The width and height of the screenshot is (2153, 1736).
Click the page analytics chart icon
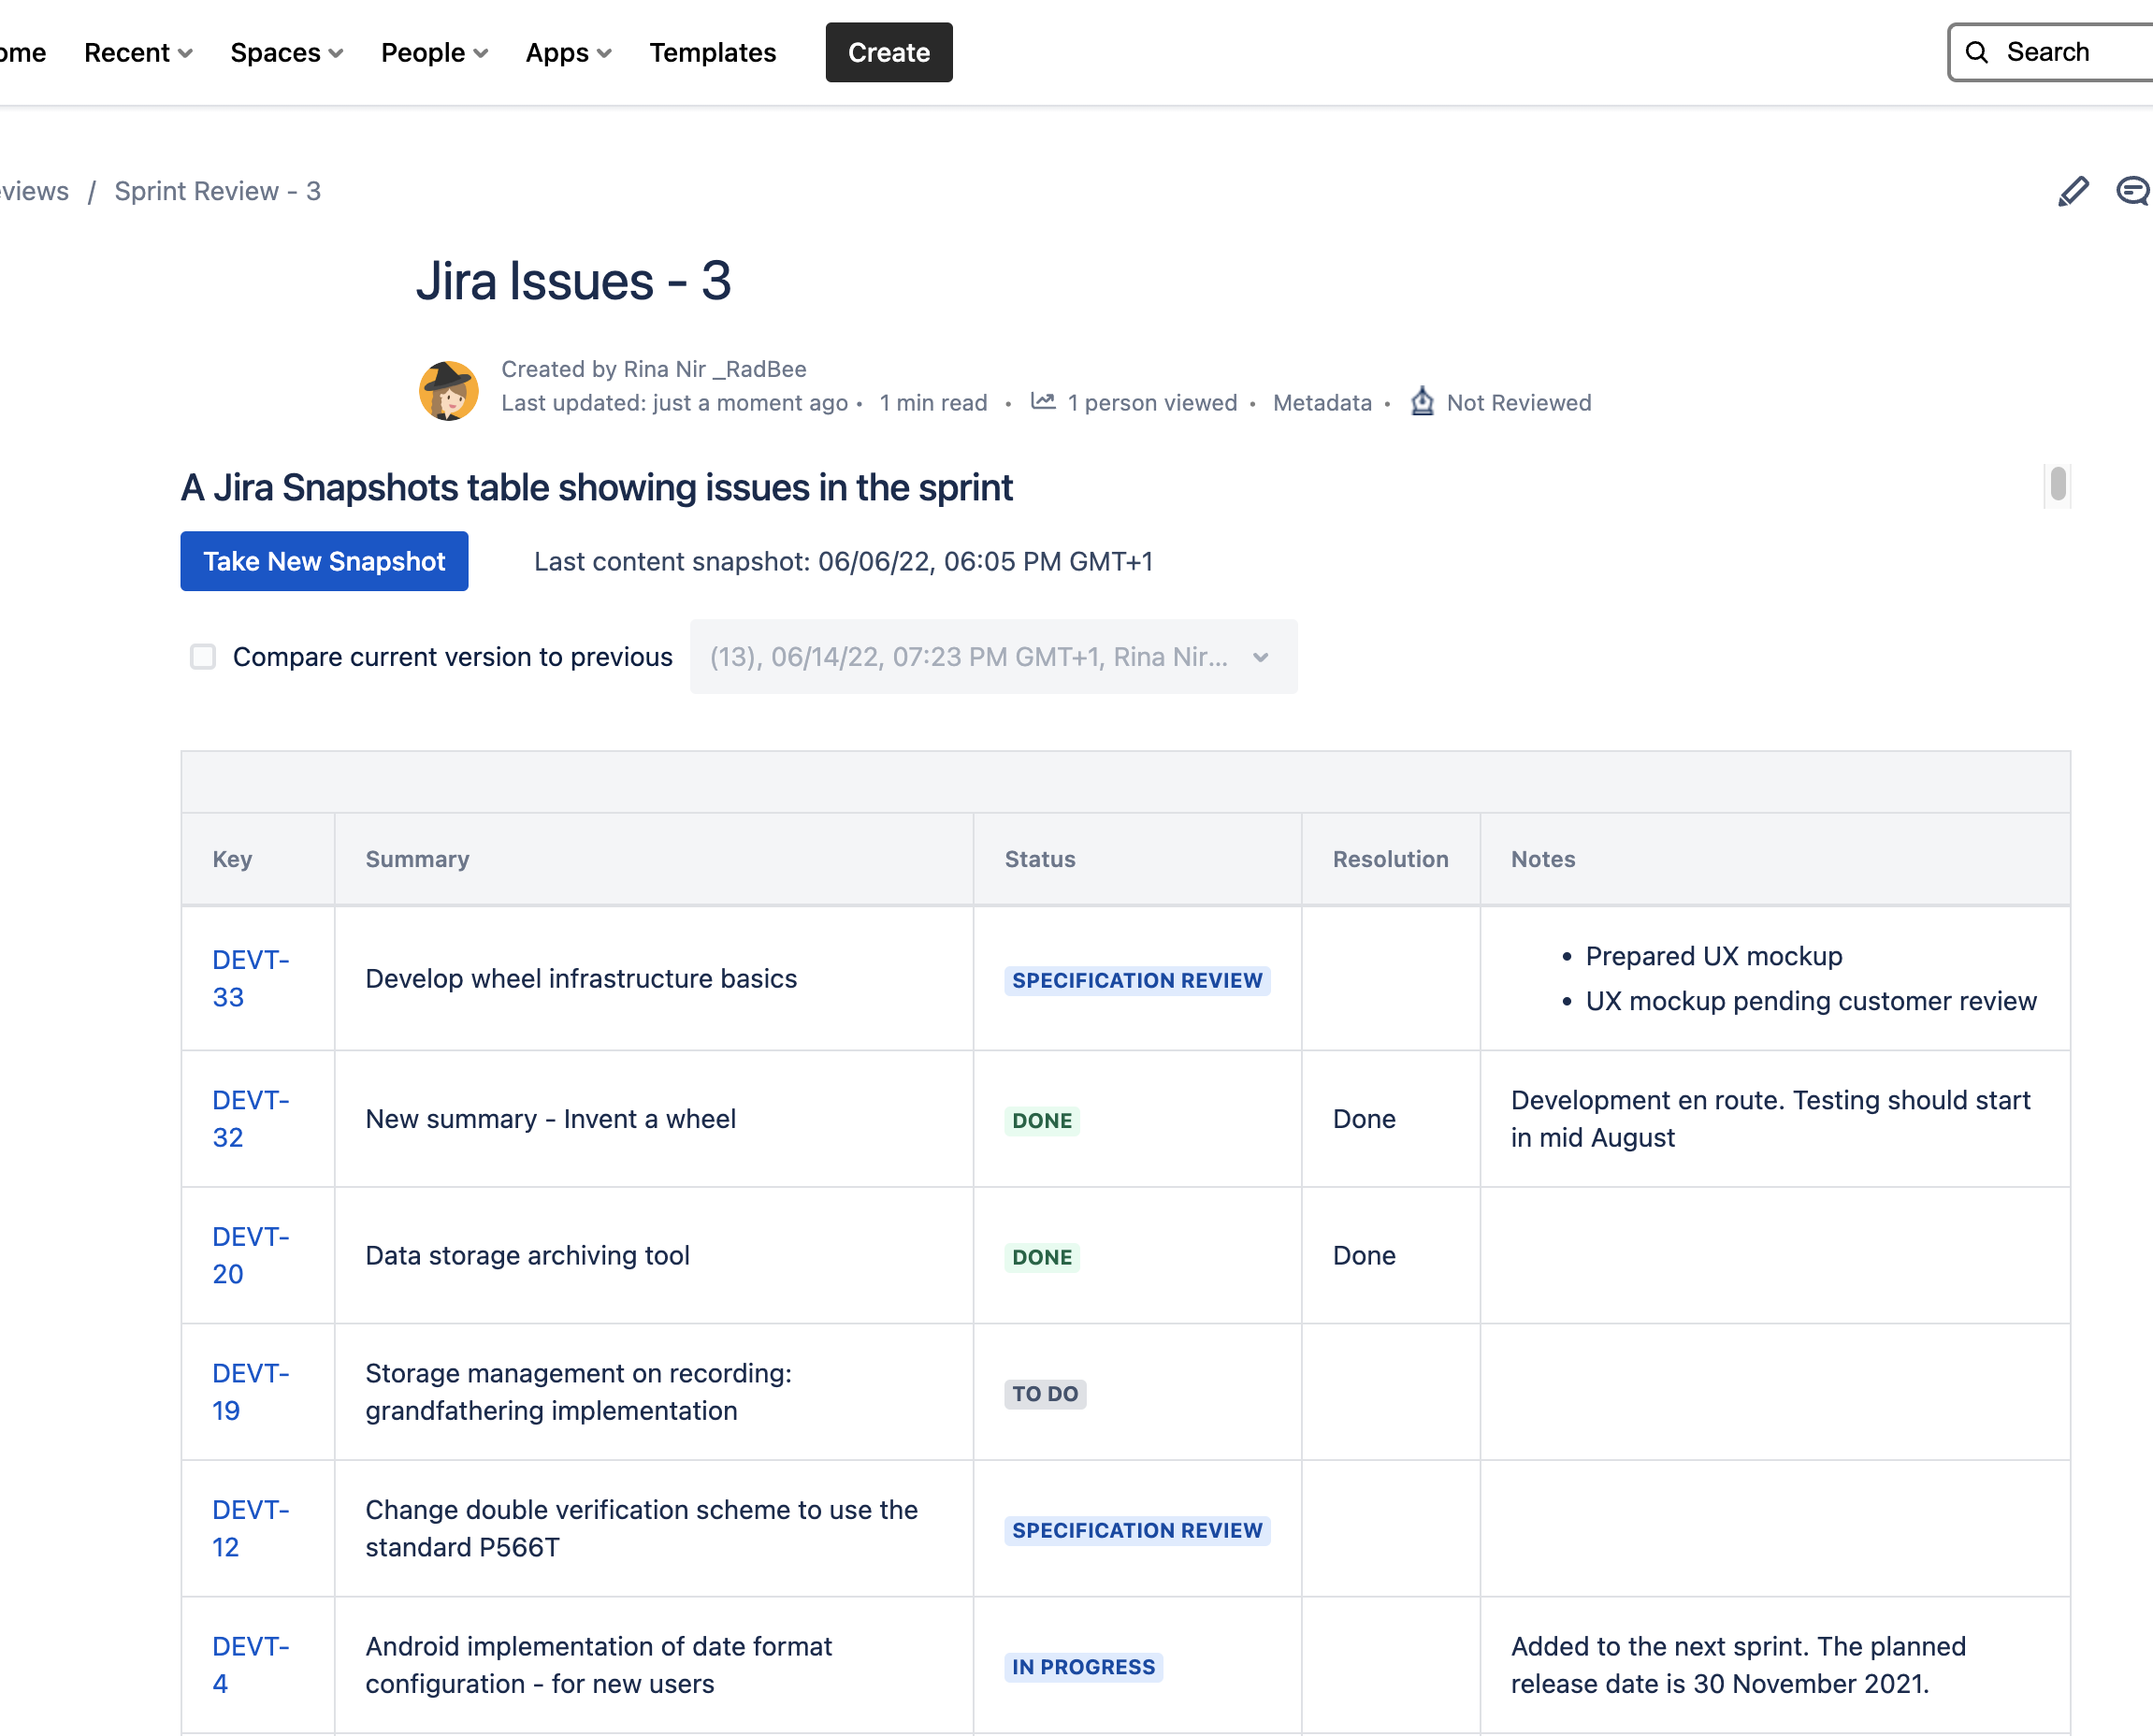(x=1043, y=401)
